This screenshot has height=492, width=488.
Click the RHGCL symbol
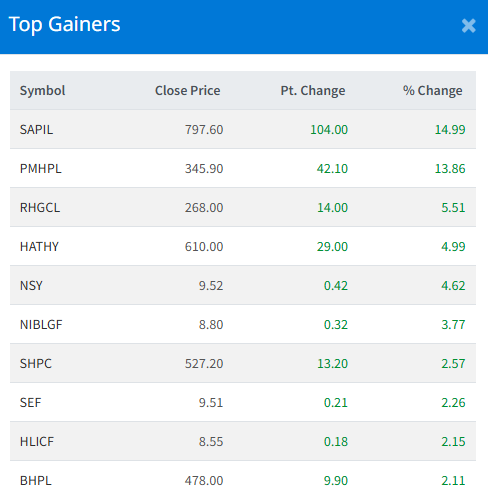pyautogui.click(x=40, y=207)
